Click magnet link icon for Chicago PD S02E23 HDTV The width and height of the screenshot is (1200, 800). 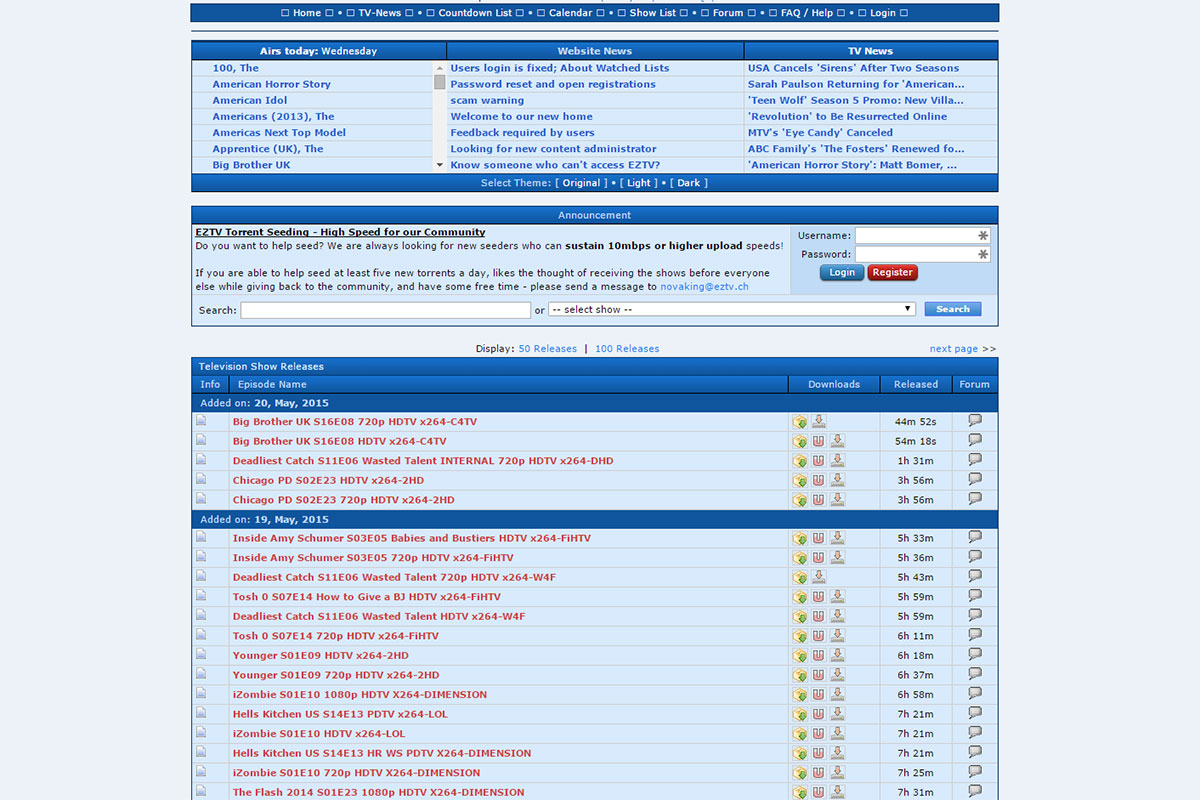(818, 481)
